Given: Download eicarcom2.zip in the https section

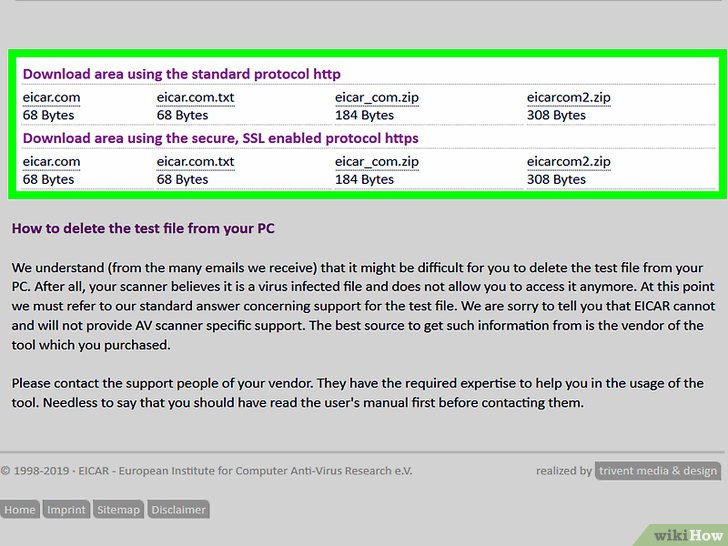Looking at the screenshot, I should 569,162.
